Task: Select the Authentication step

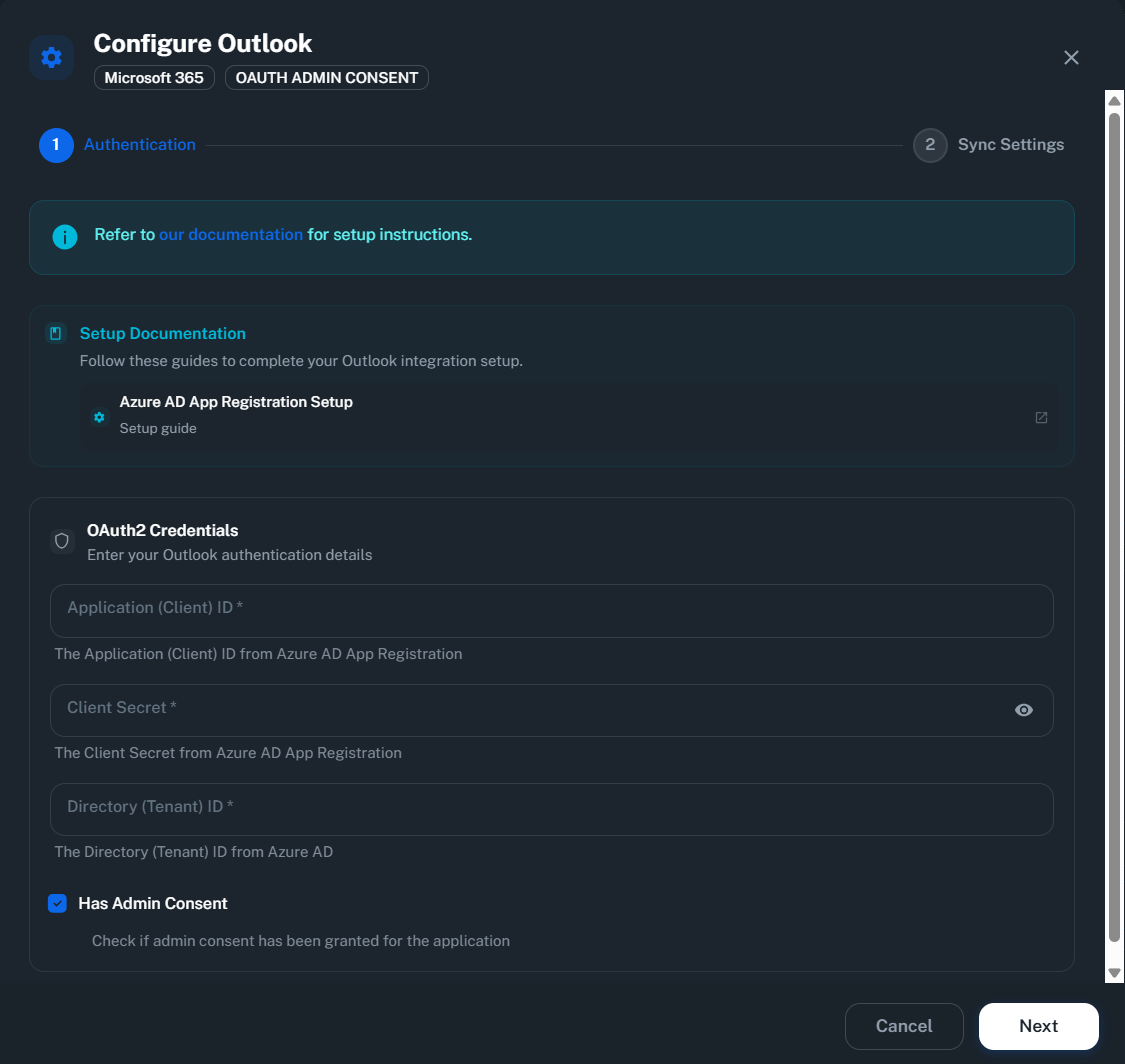Action: click(x=139, y=145)
